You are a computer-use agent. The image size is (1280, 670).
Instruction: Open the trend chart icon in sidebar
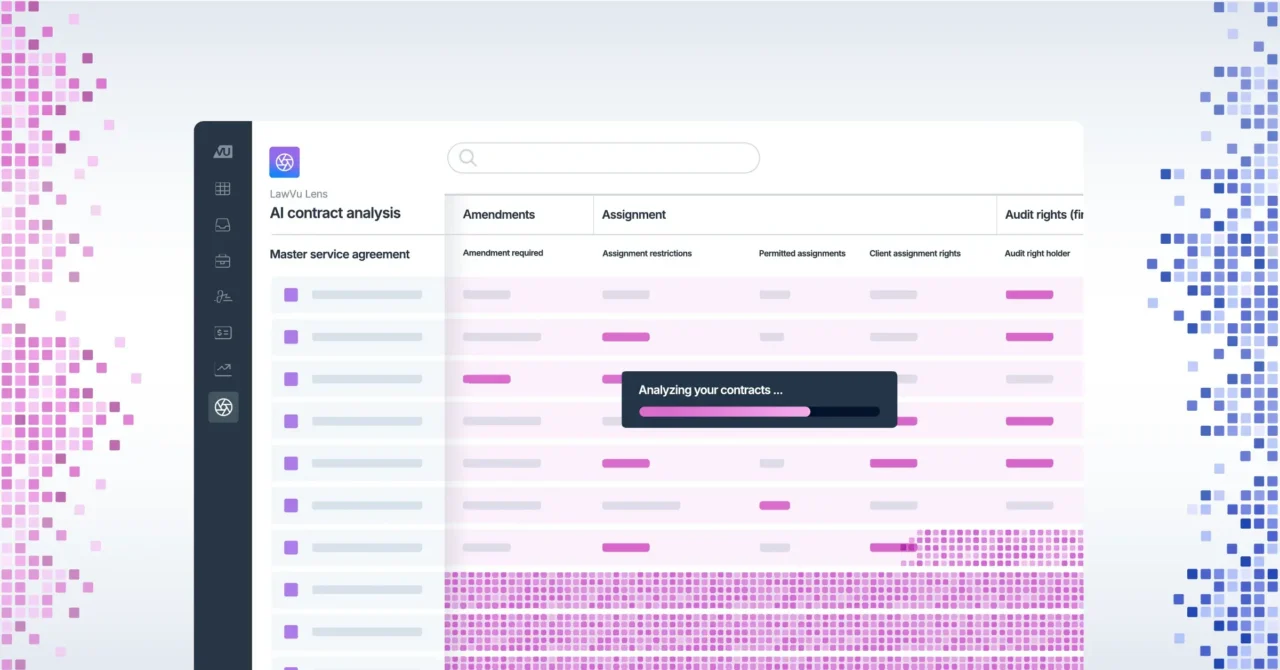tap(223, 370)
